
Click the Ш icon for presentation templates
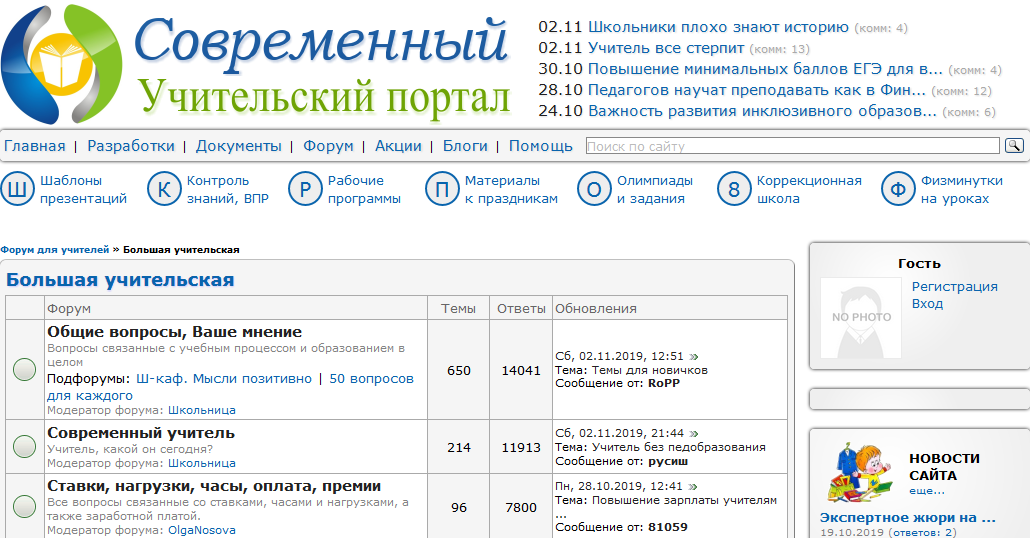[x=18, y=189]
